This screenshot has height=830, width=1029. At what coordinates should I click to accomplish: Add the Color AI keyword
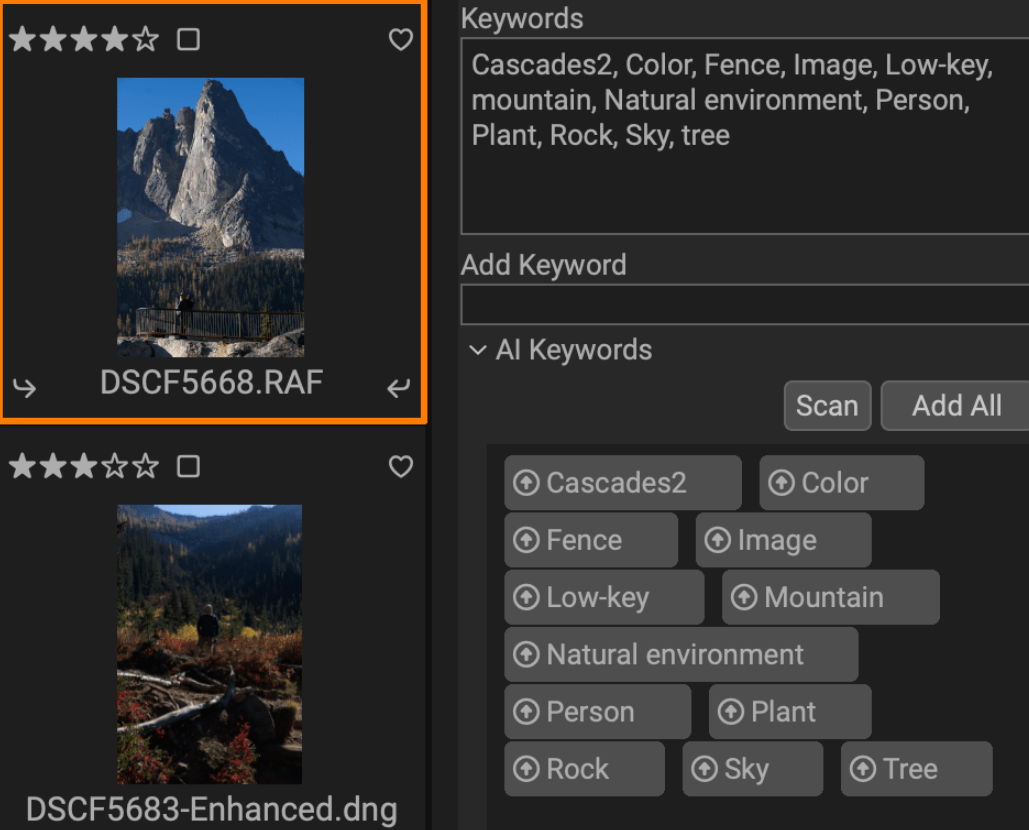841,483
